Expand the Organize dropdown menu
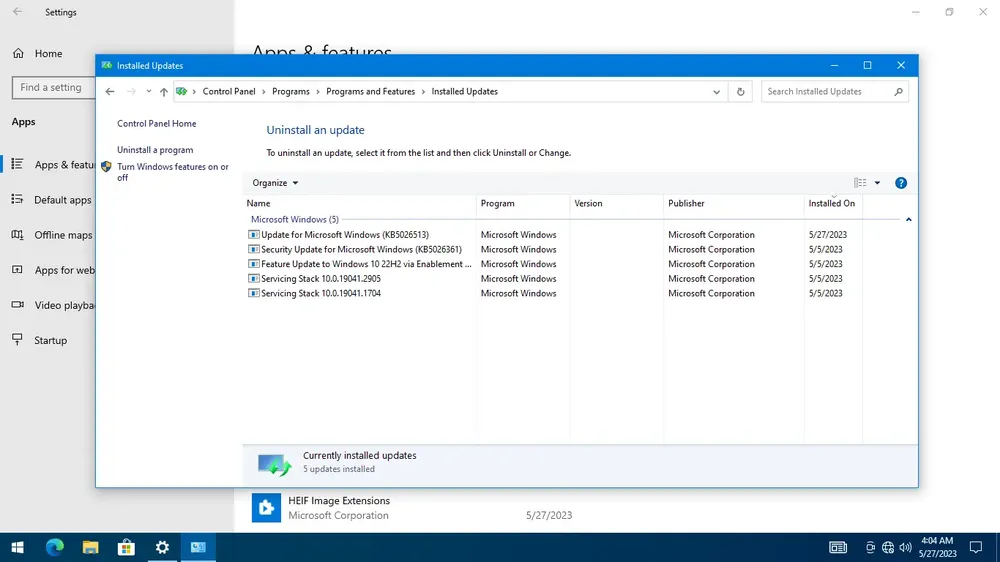 (275, 183)
